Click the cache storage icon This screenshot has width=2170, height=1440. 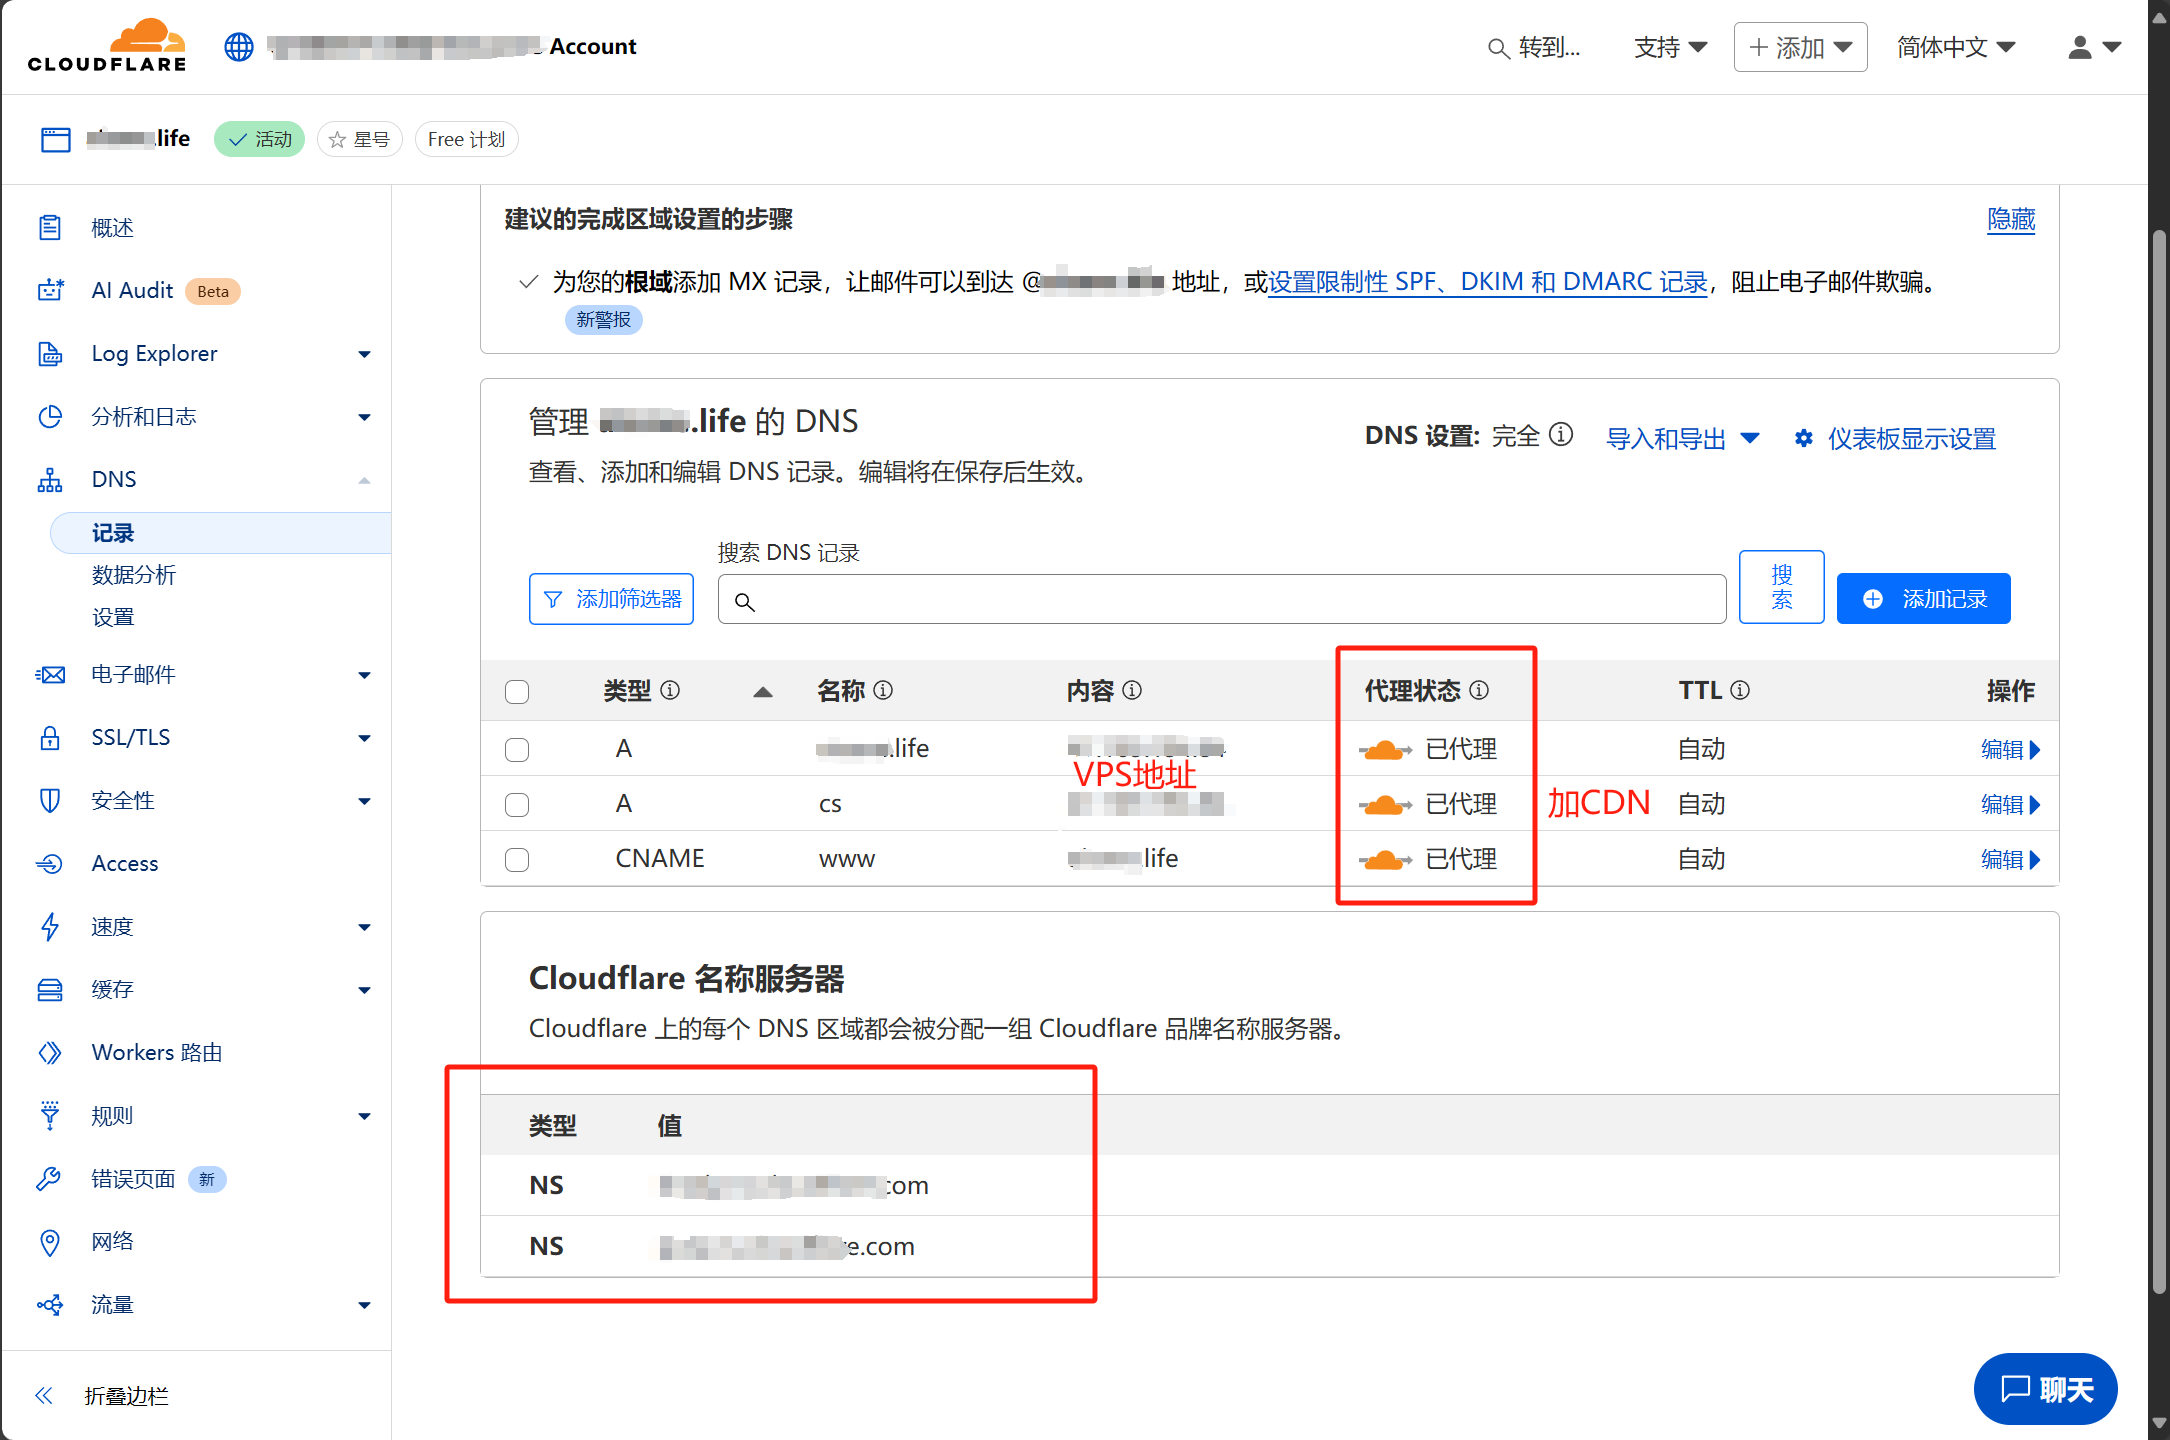coord(50,990)
